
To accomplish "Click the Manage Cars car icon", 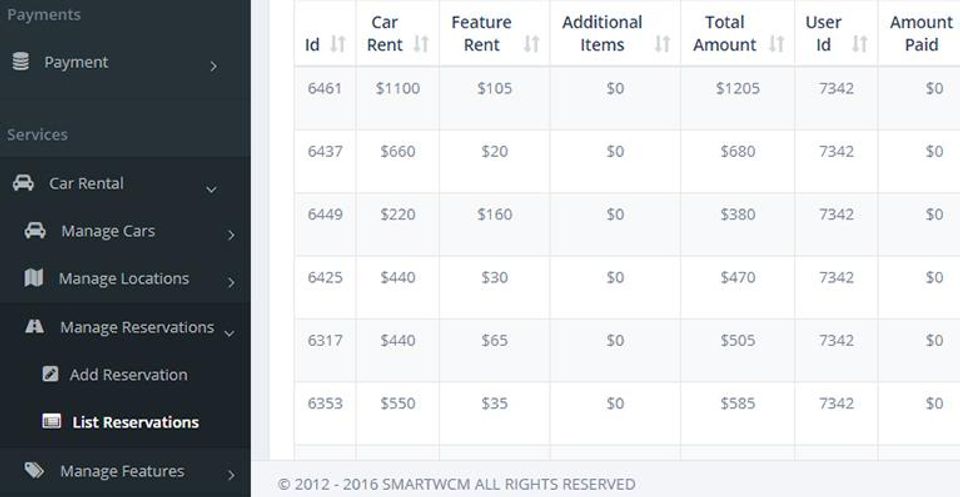I will point(35,231).
